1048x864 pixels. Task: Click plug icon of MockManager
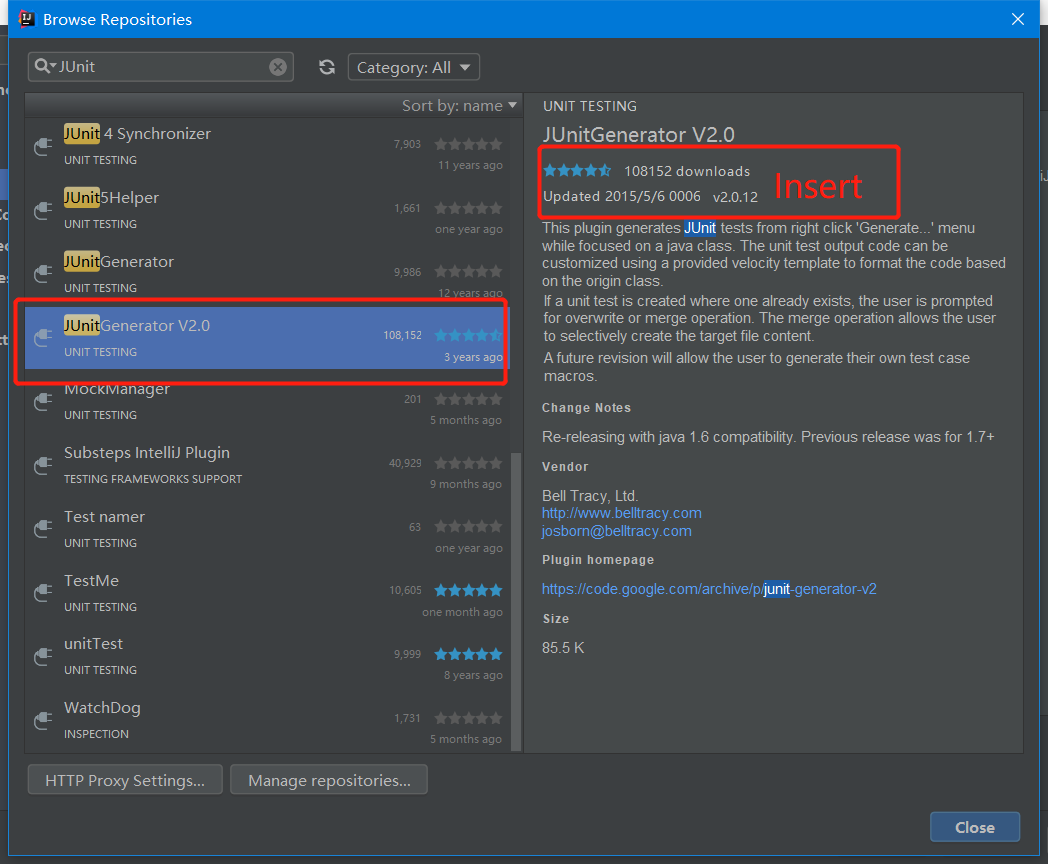[43, 402]
